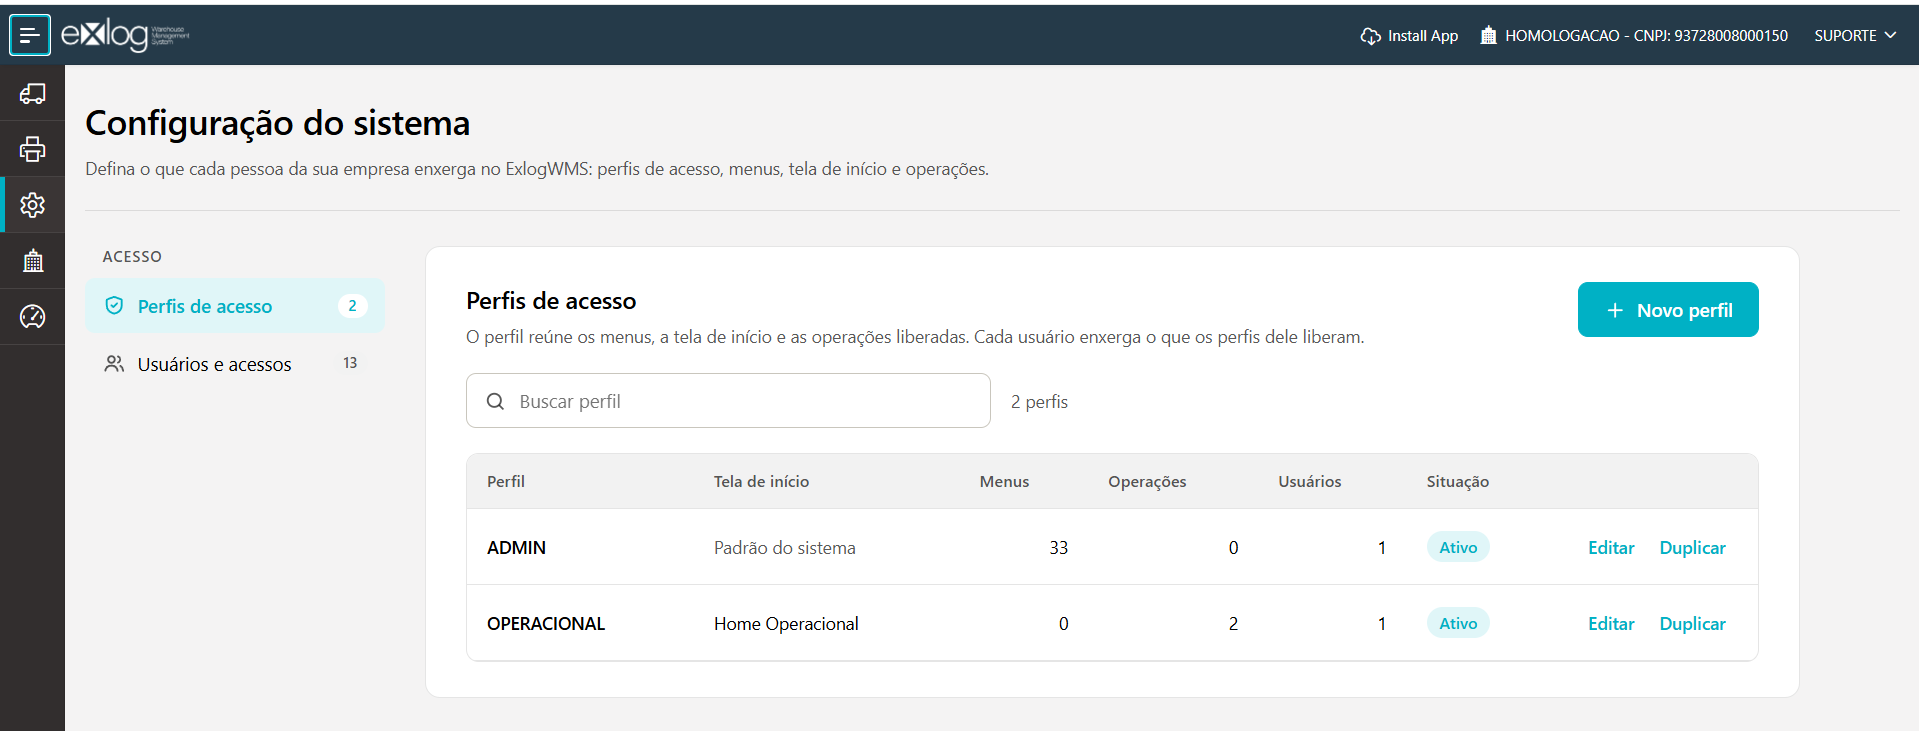1919x731 pixels.
Task: Open the building icon in sidebar
Action: 32,261
